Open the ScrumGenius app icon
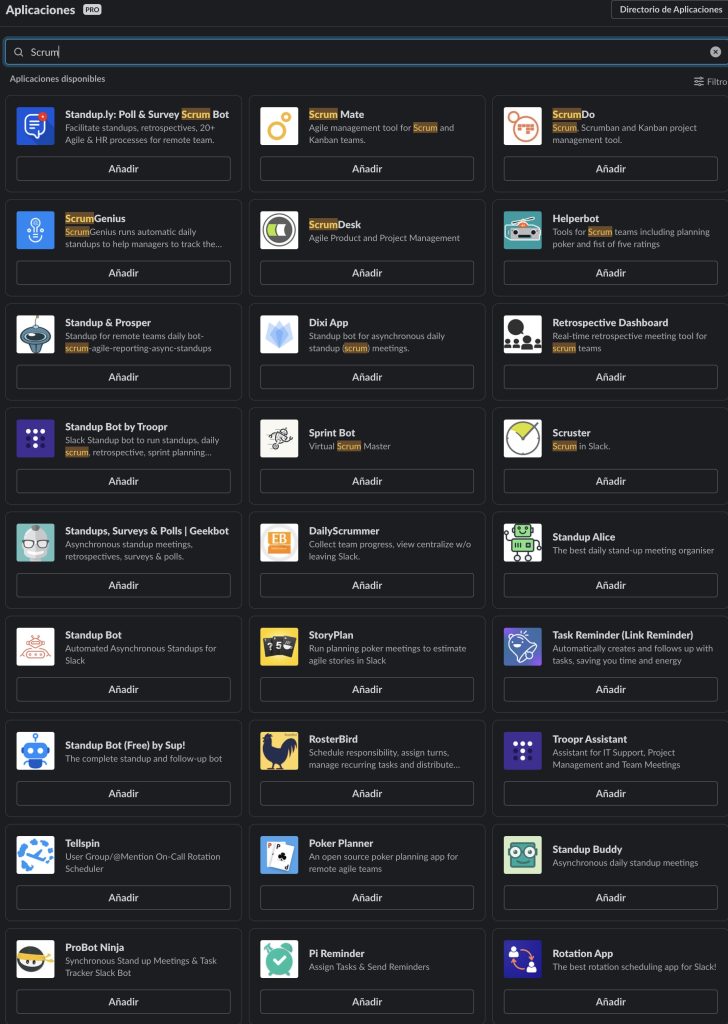The height and width of the screenshot is (1024, 728). (x=35, y=230)
